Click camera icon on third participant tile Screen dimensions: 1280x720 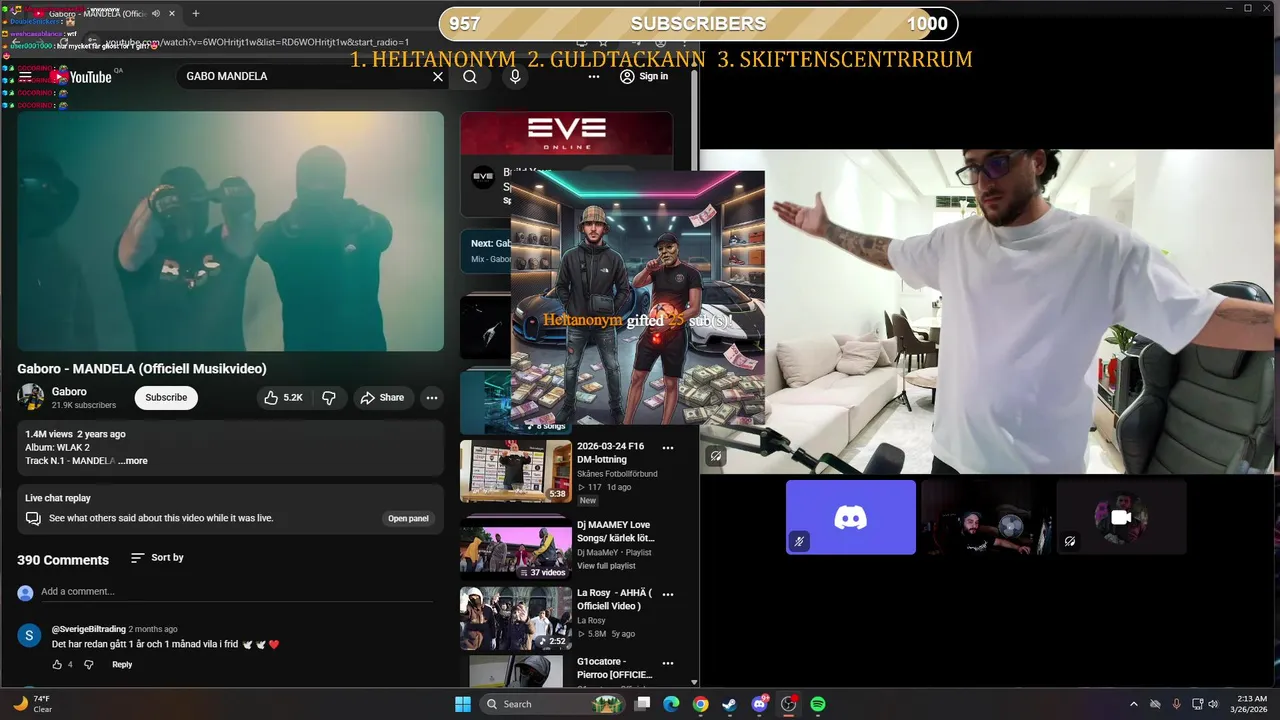coord(1121,517)
